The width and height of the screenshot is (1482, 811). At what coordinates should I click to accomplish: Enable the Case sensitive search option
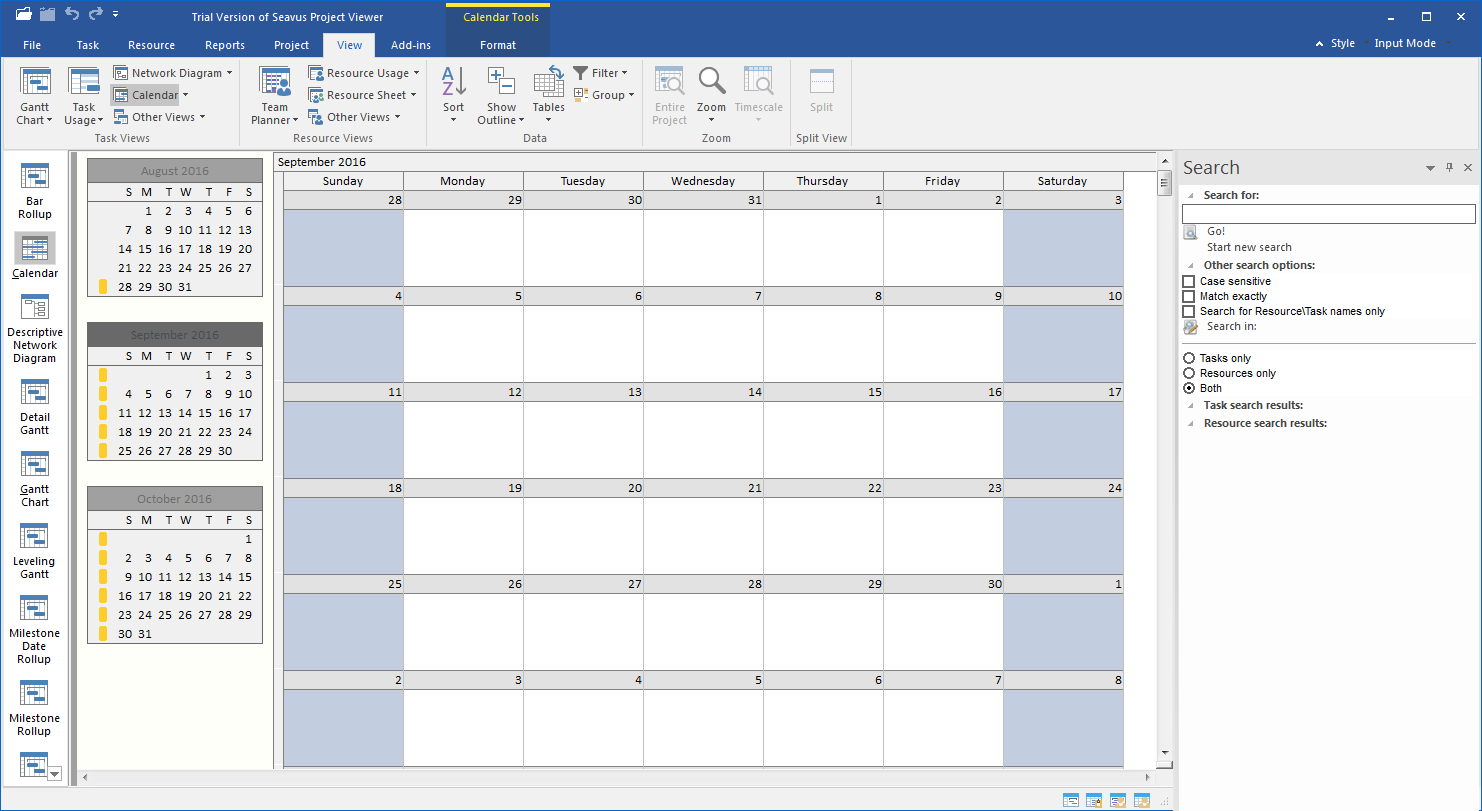point(1189,281)
